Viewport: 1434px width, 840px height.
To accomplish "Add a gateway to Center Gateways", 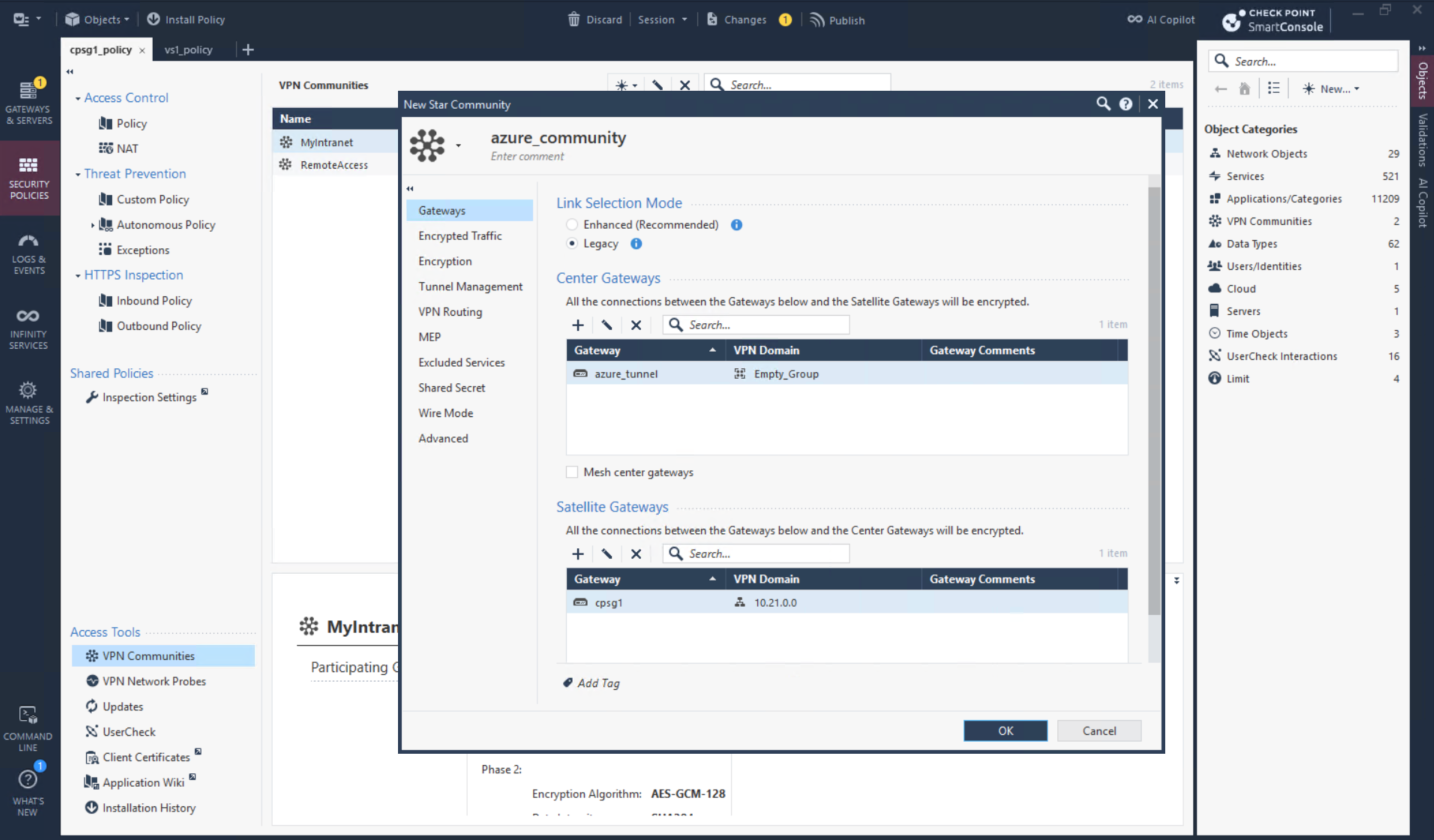I will [x=578, y=325].
